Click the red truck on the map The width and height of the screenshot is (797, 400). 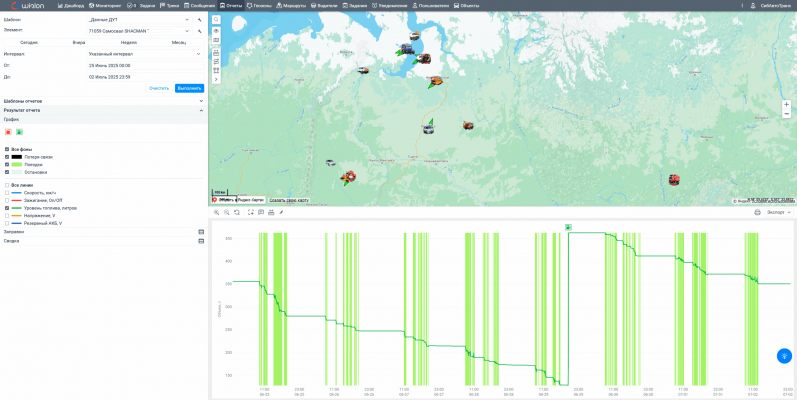tap(674, 179)
